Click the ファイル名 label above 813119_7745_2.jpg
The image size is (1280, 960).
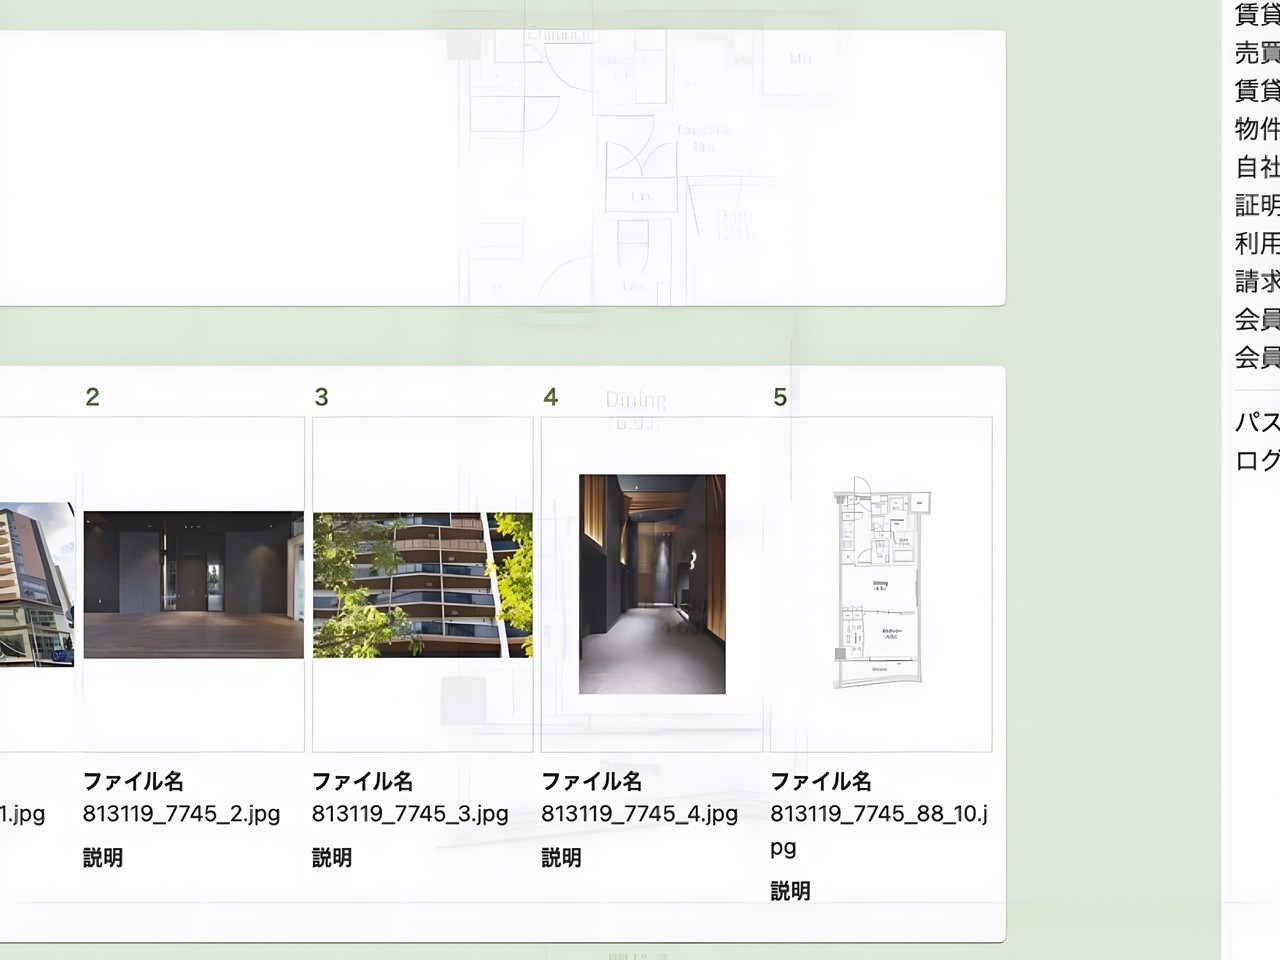tap(133, 781)
